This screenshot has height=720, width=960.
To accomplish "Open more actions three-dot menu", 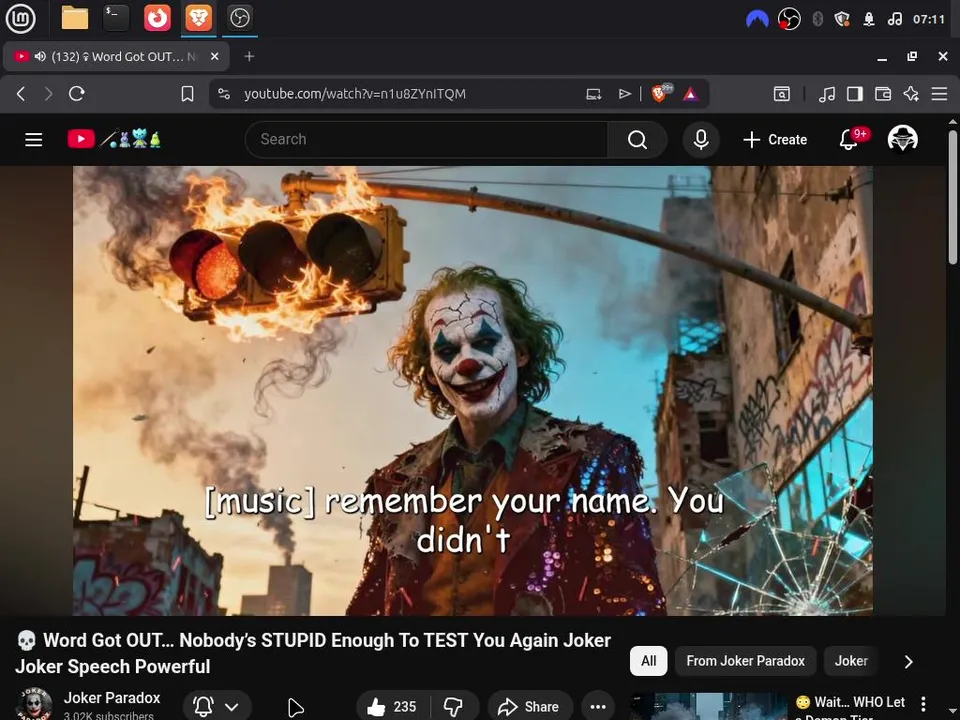I will [x=598, y=707].
